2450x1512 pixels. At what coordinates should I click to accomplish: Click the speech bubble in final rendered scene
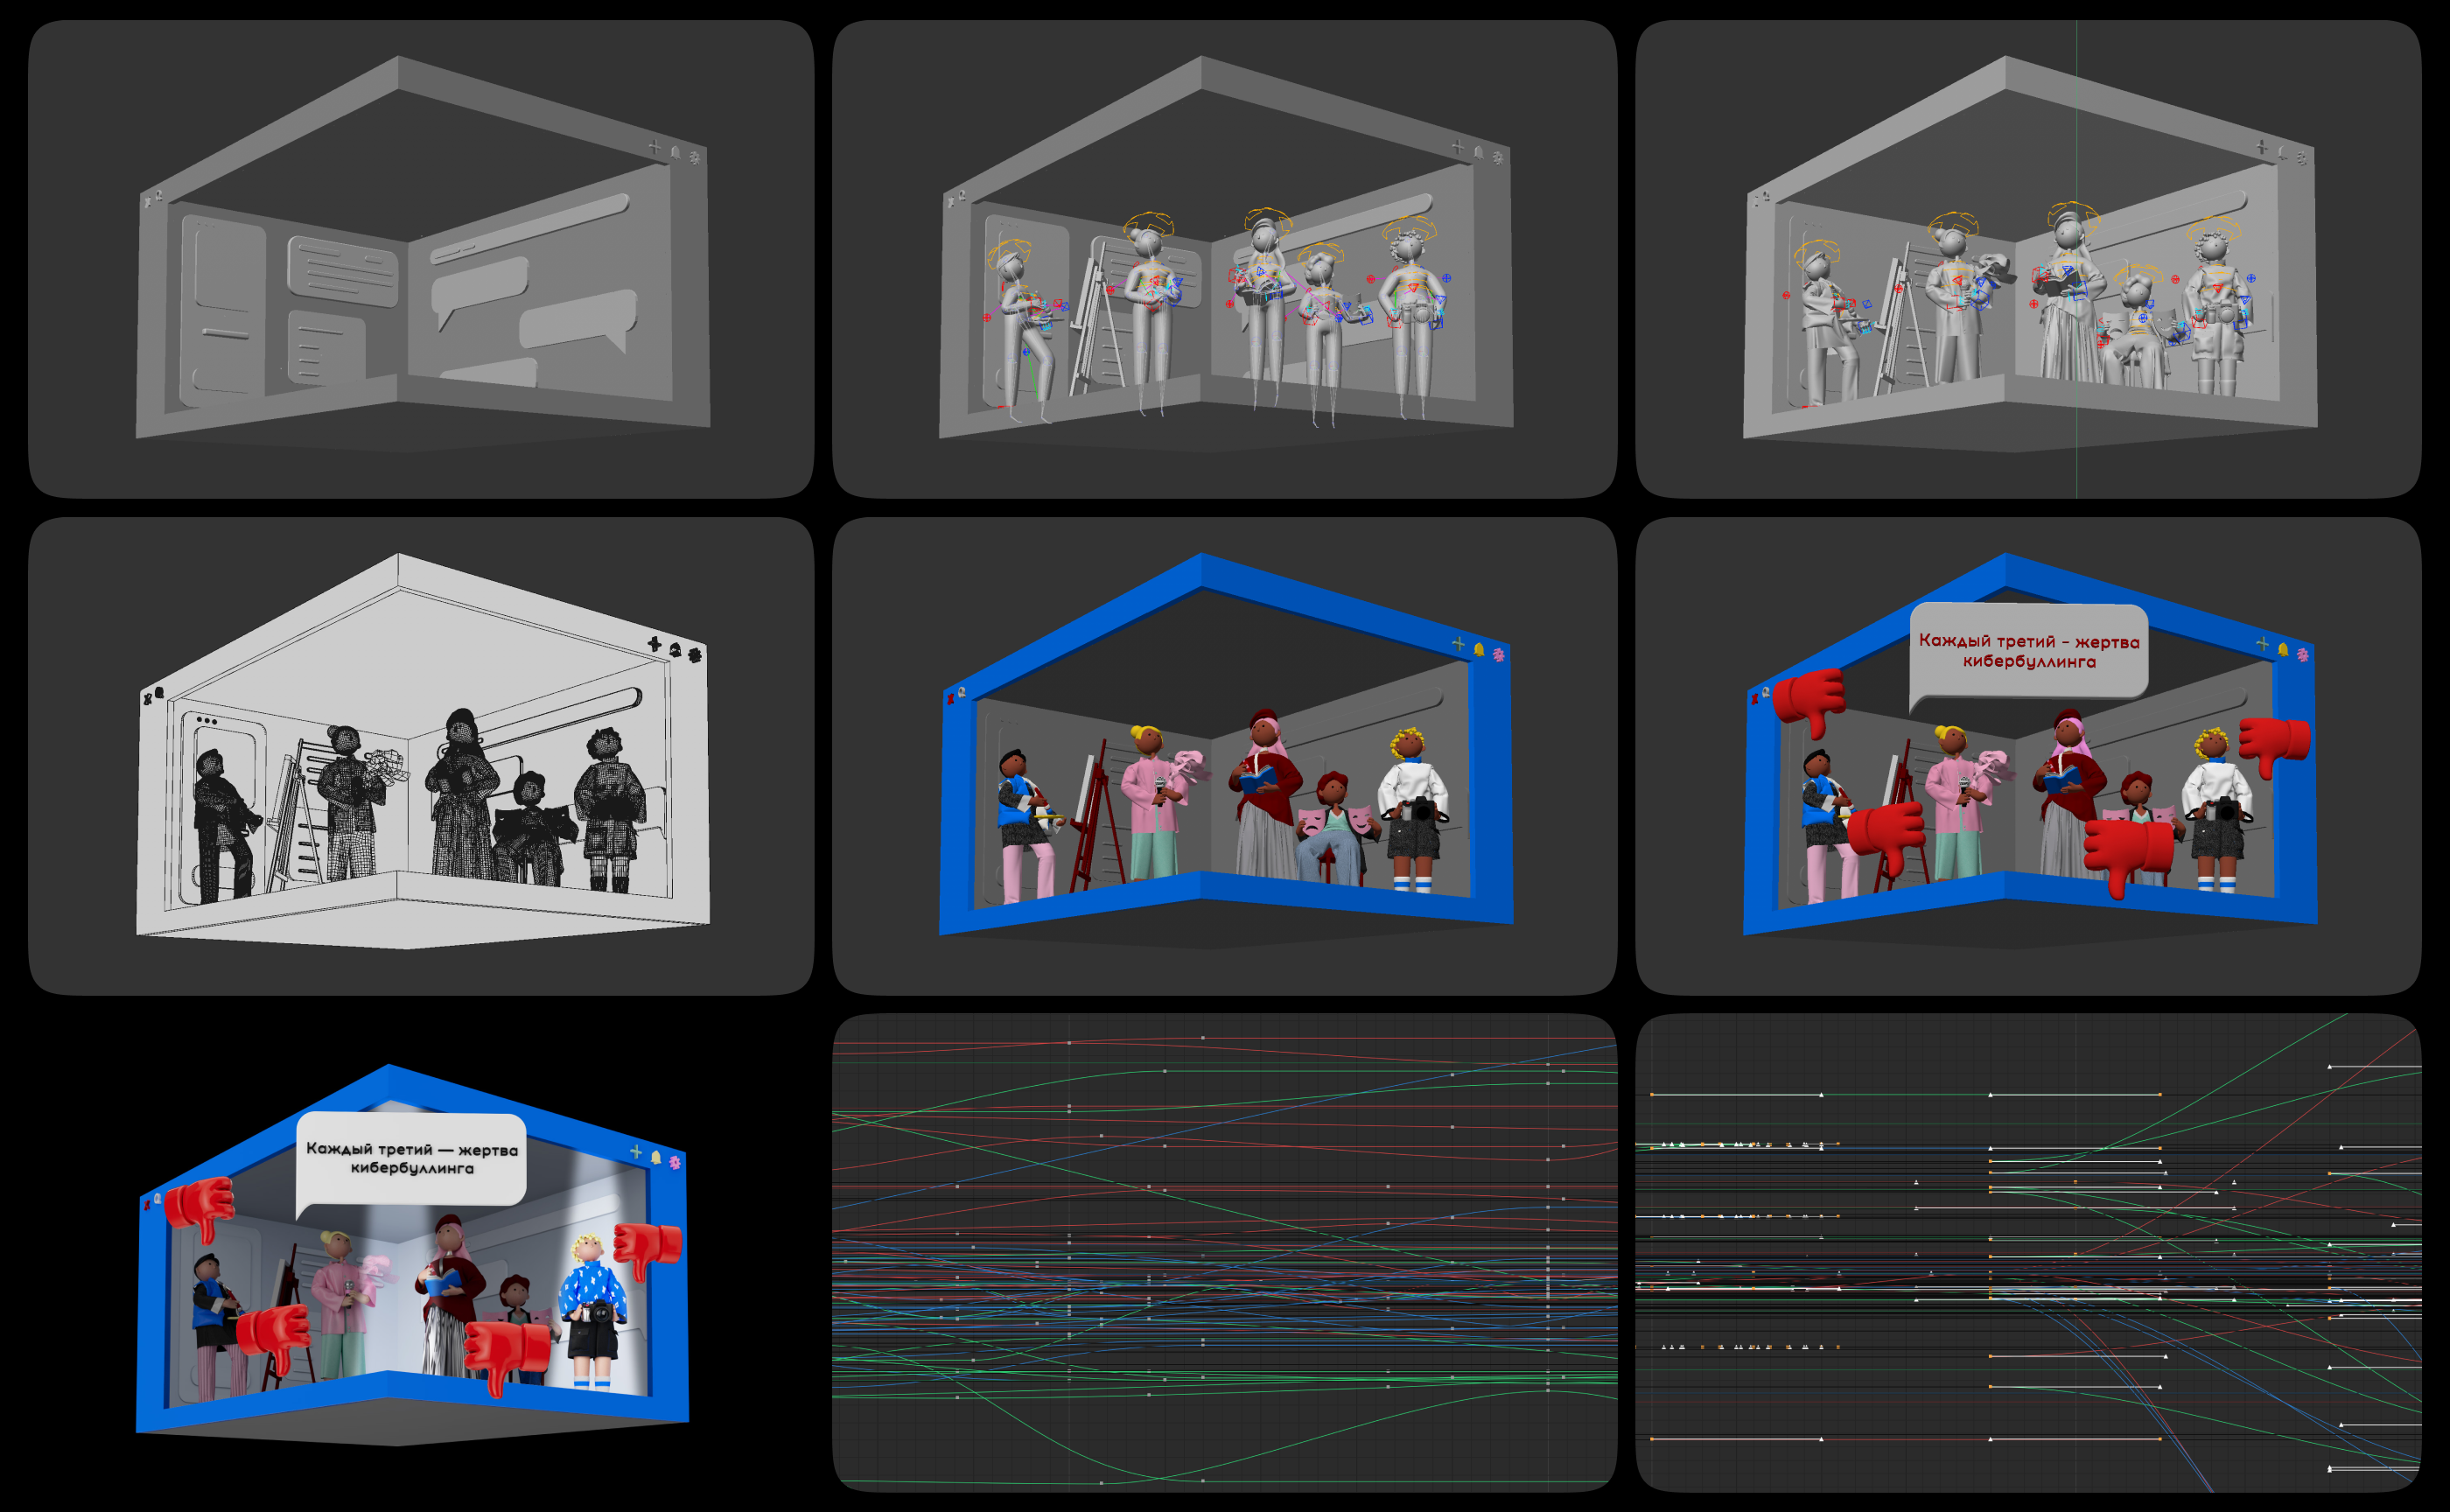pos(411,1158)
